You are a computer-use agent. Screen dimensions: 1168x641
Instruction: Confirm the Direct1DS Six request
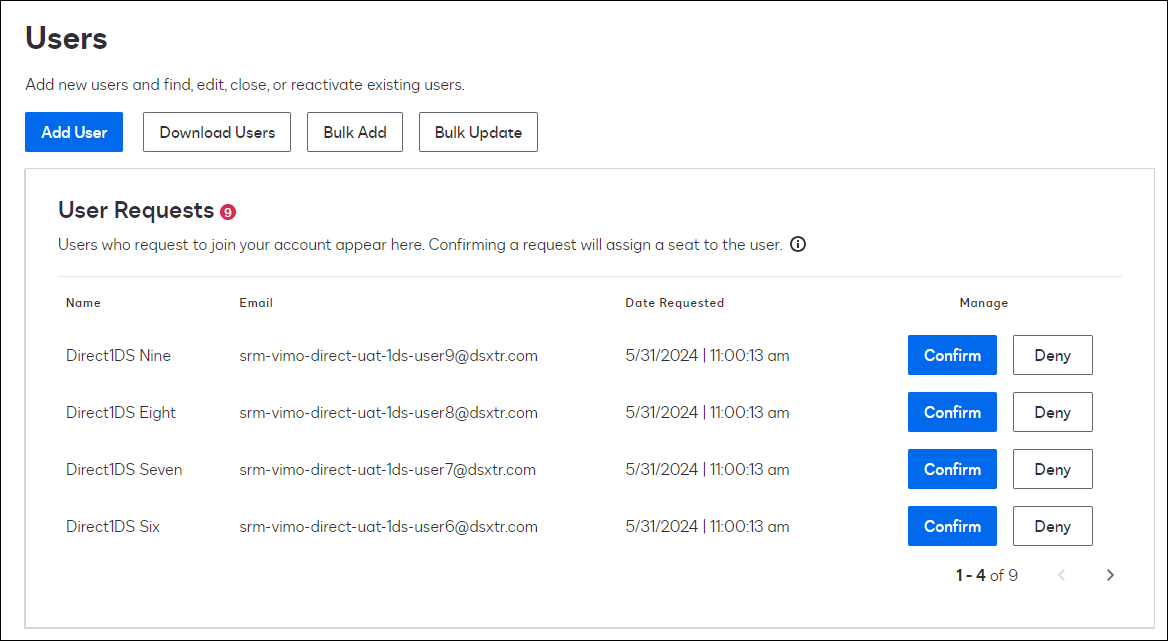(952, 526)
